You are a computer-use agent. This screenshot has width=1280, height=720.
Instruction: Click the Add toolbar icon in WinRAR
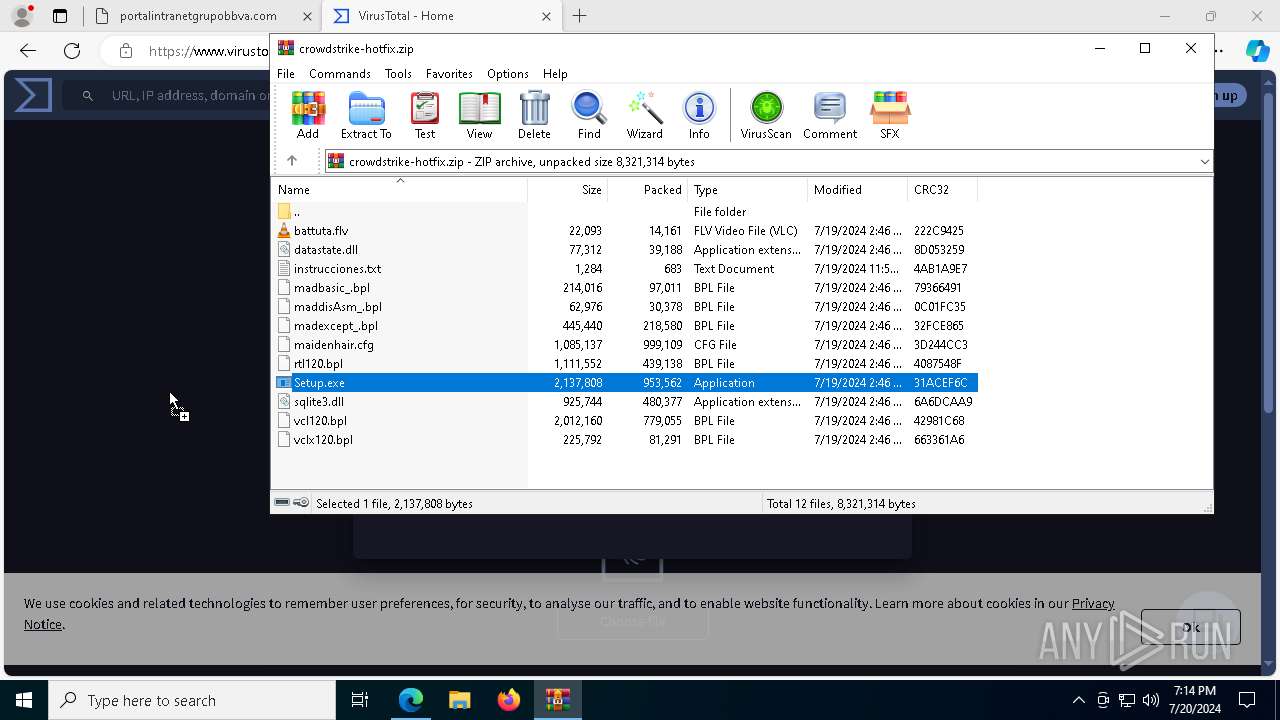[x=308, y=115]
